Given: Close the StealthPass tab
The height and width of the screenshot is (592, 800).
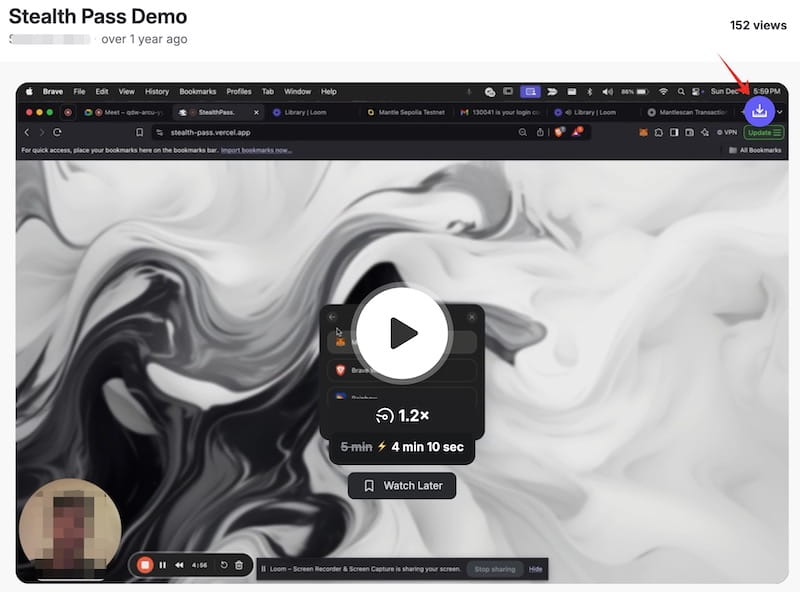Looking at the screenshot, I should pyautogui.click(x=256, y=112).
